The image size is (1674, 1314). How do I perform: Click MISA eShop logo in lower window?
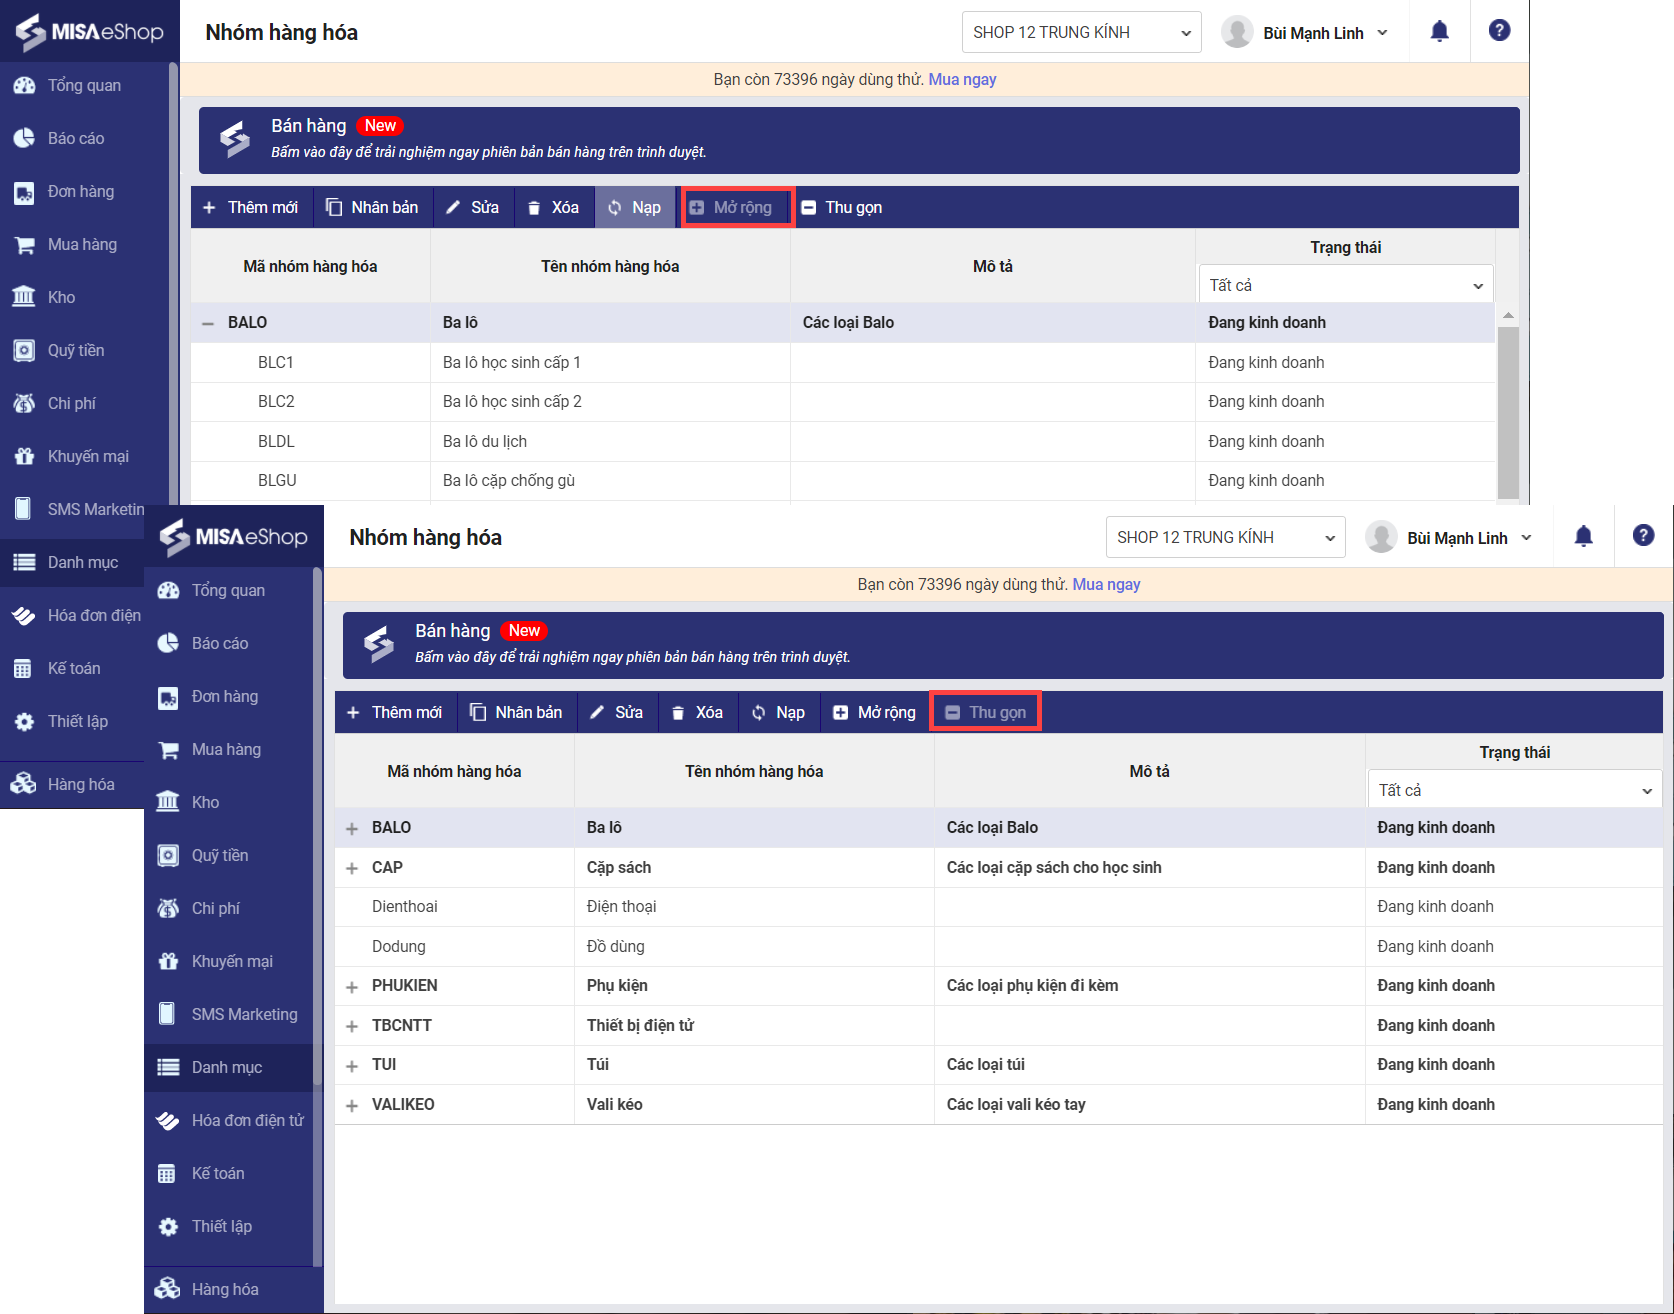pos(234,537)
